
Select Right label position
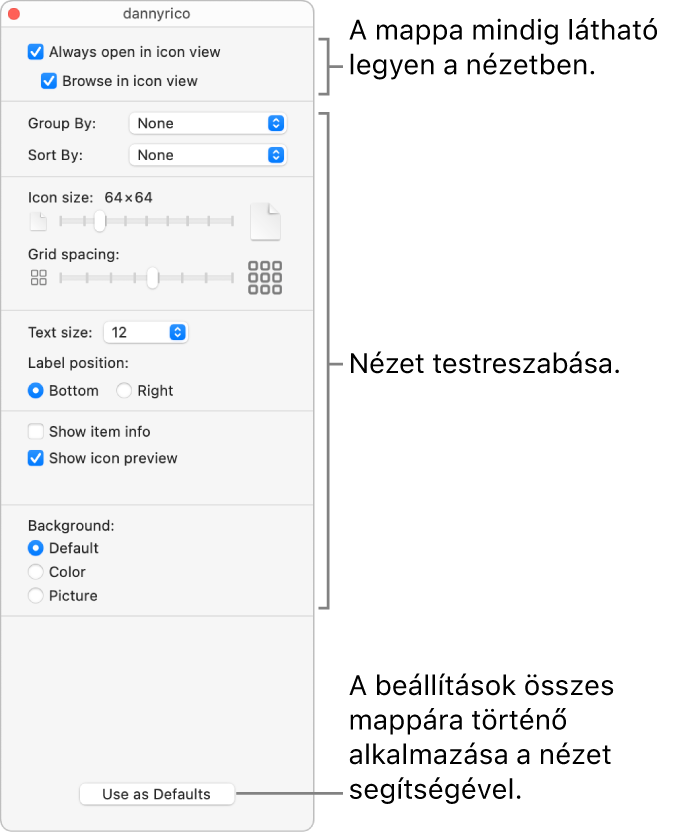124,390
